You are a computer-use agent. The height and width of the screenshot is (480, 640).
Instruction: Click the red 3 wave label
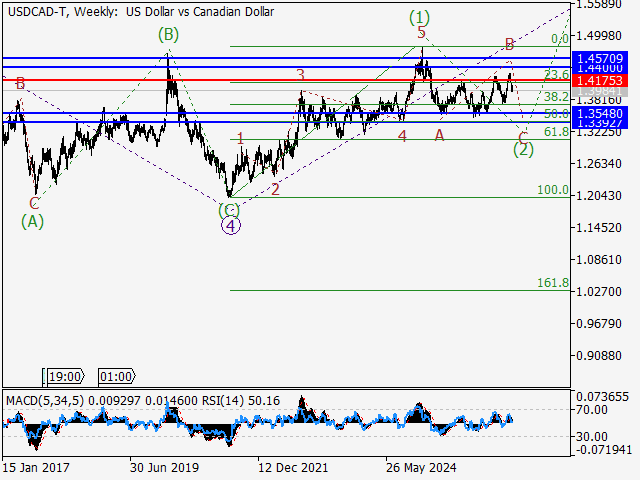coord(300,75)
